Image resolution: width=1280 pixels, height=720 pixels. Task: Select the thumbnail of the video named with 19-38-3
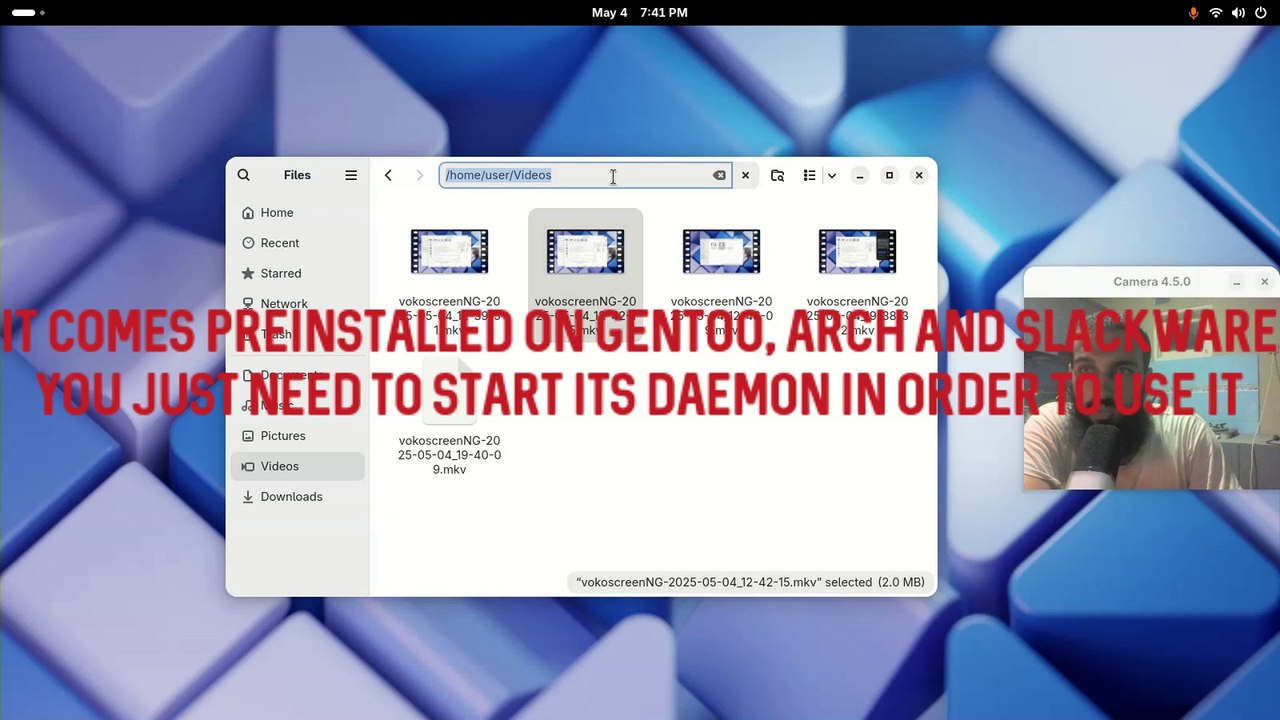pyautogui.click(x=857, y=251)
